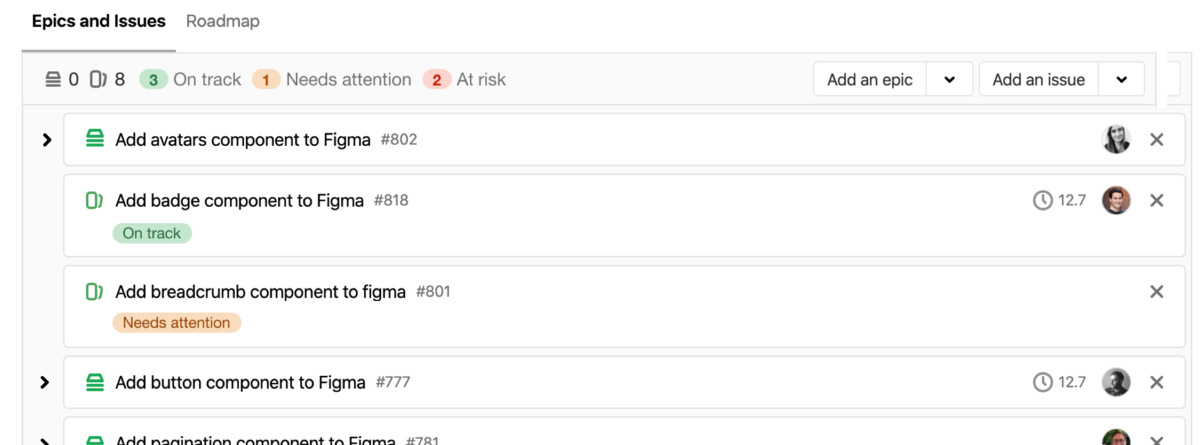Viewport: 1200px width, 445px height.
Task: Click the orange Needs attention label
Action: (x=177, y=323)
